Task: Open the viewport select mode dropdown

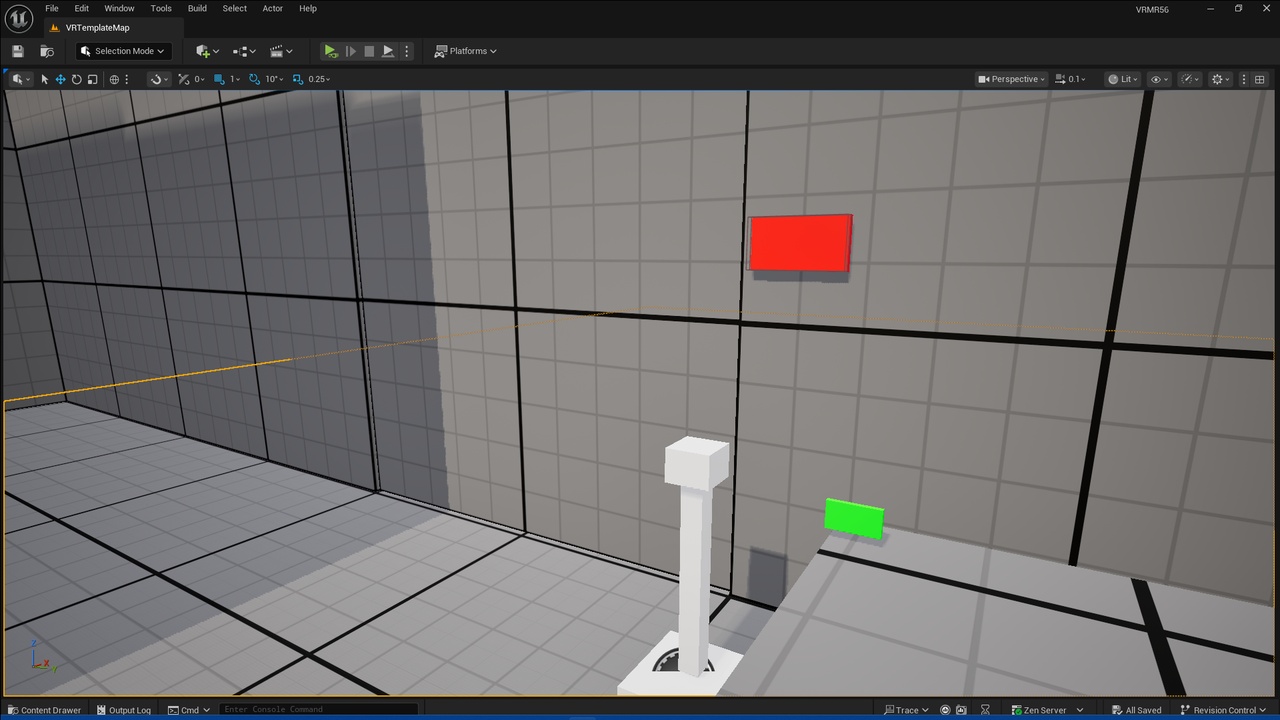Action: click(20, 79)
